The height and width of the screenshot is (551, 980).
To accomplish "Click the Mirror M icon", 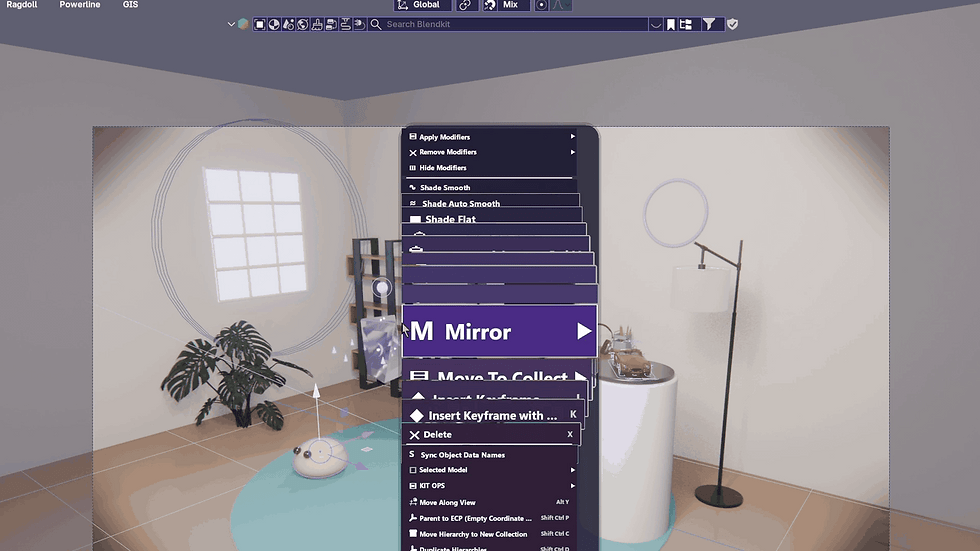I will (422, 331).
